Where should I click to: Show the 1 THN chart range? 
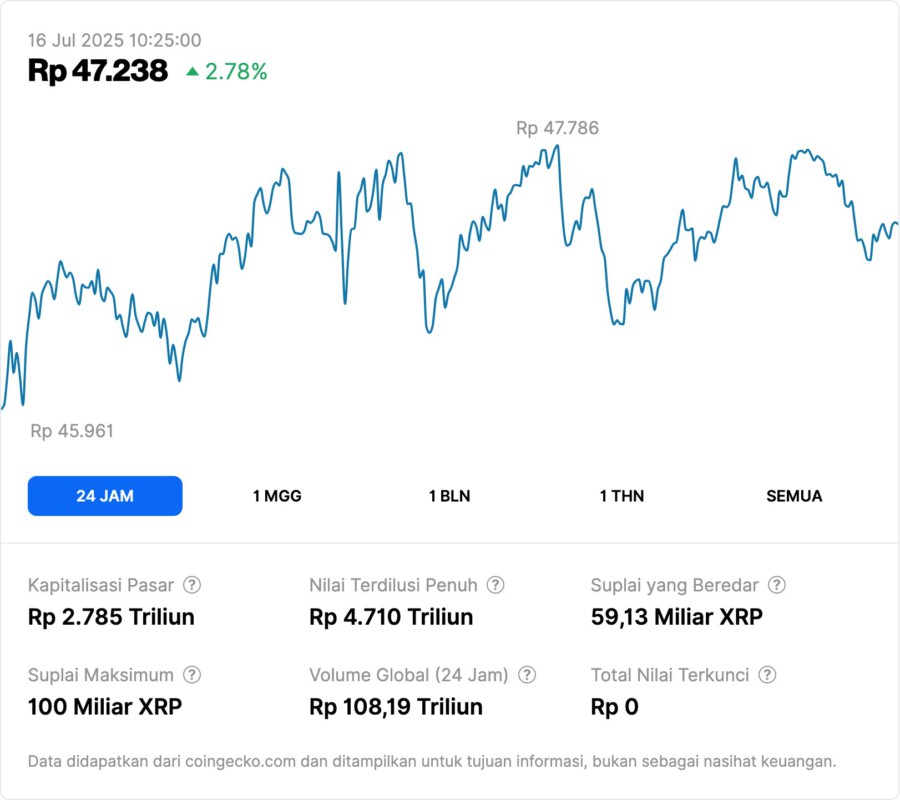pyautogui.click(x=622, y=496)
